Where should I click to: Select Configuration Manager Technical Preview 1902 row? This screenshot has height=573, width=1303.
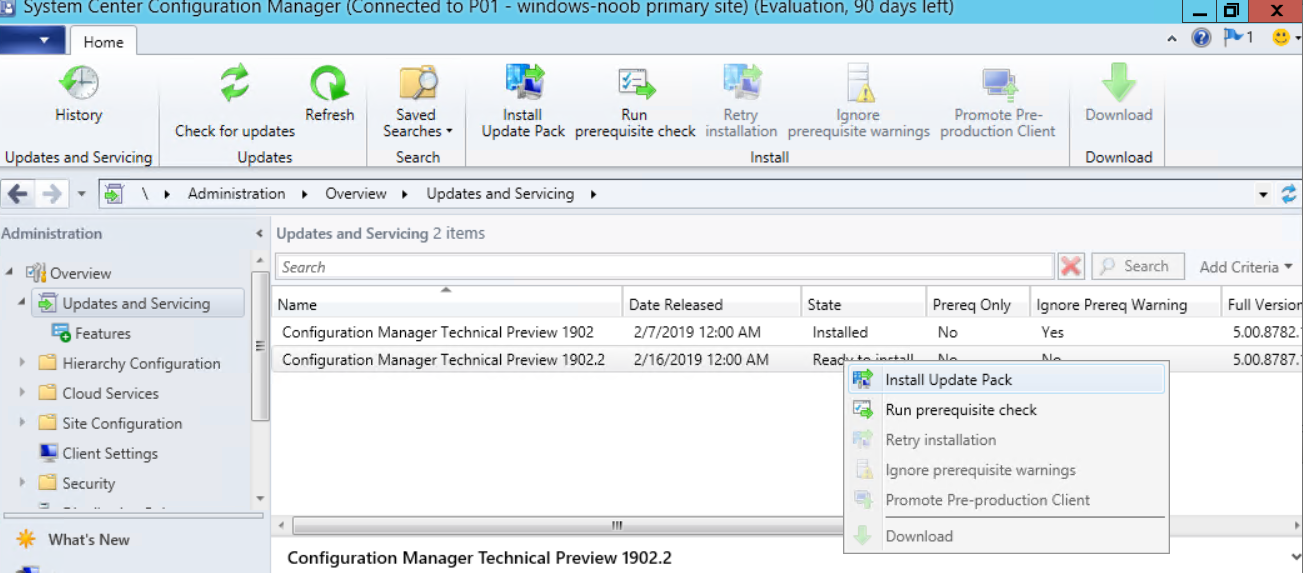pos(786,332)
